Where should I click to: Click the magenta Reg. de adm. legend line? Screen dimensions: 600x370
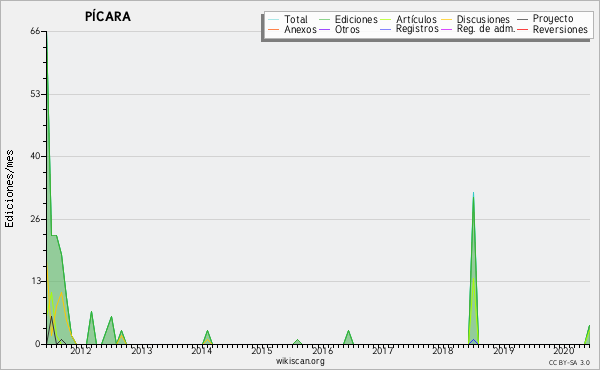coord(447,29)
